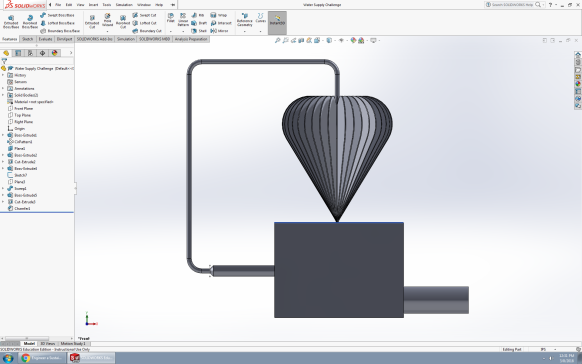Select the Revolved Boss/Base tool

[x=30, y=22]
